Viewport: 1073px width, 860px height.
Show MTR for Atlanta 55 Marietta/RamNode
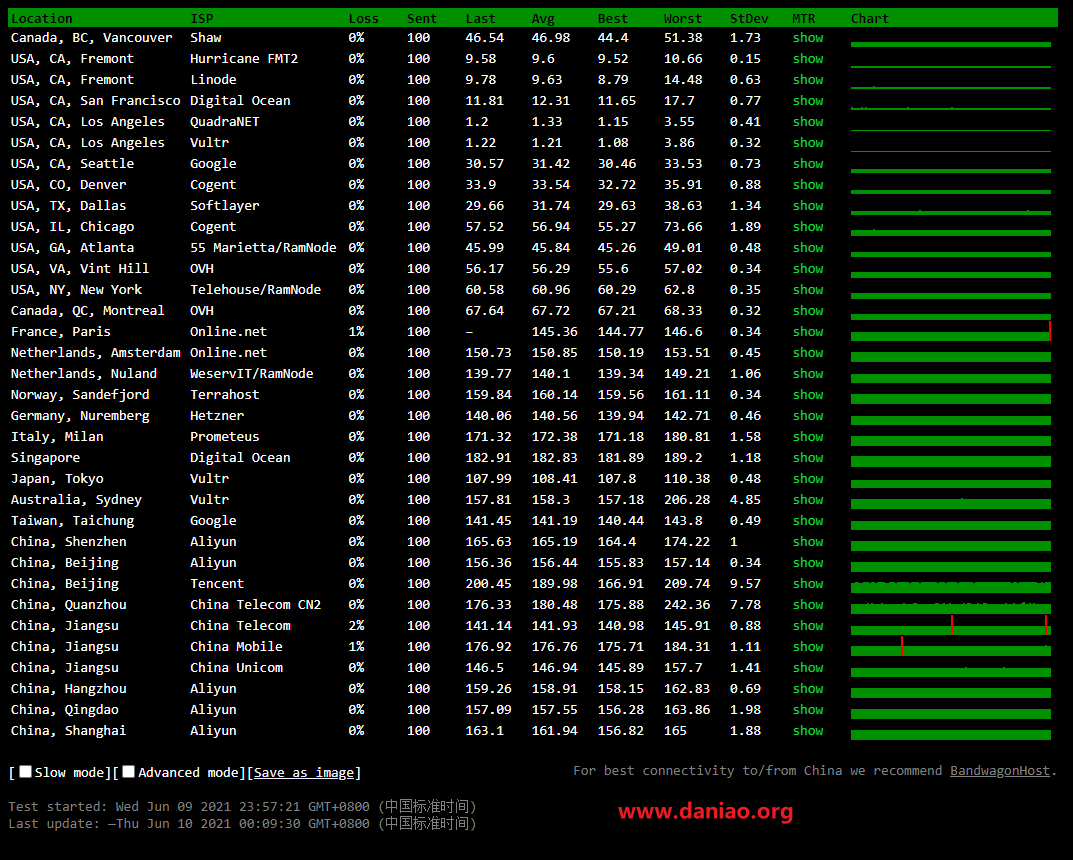(x=807, y=248)
